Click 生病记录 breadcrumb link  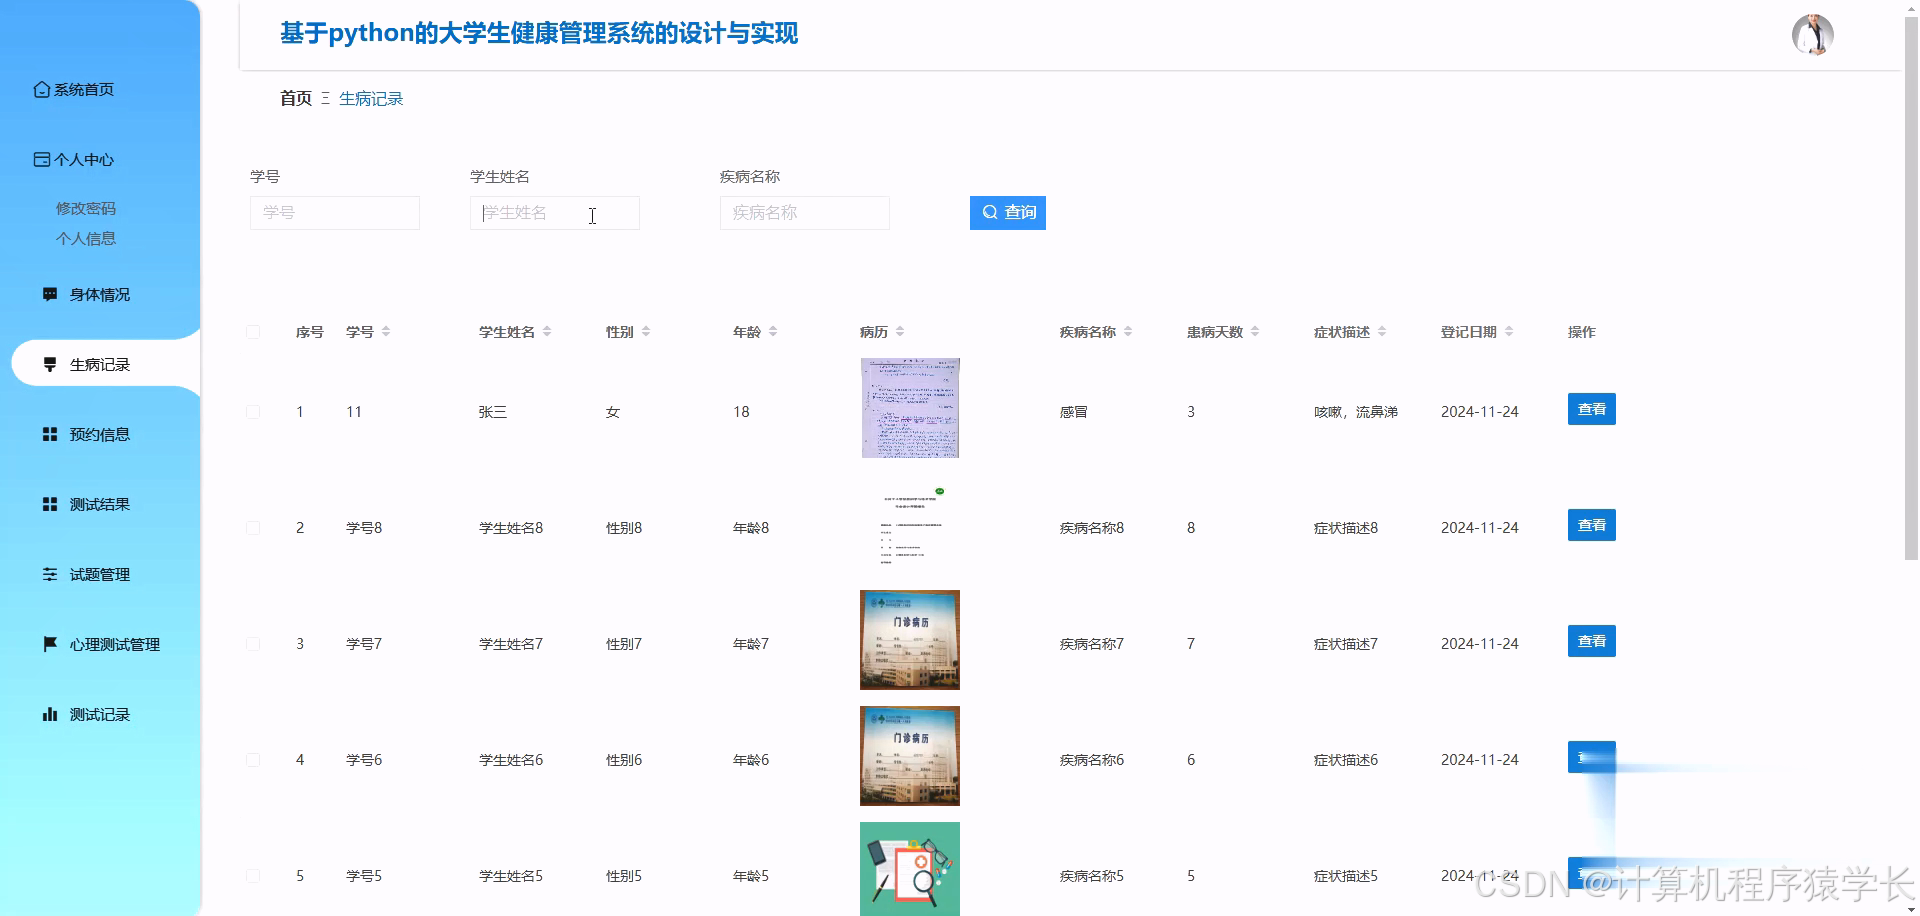click(371, 99)
